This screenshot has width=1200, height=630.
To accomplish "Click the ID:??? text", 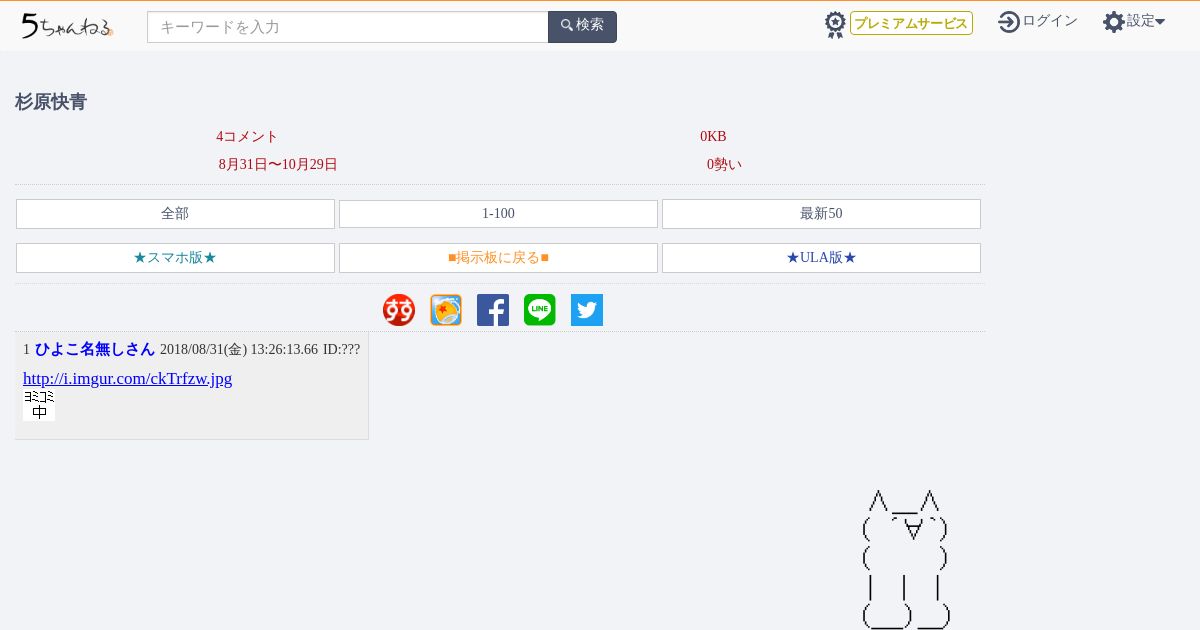I will (x=341, y=350).
